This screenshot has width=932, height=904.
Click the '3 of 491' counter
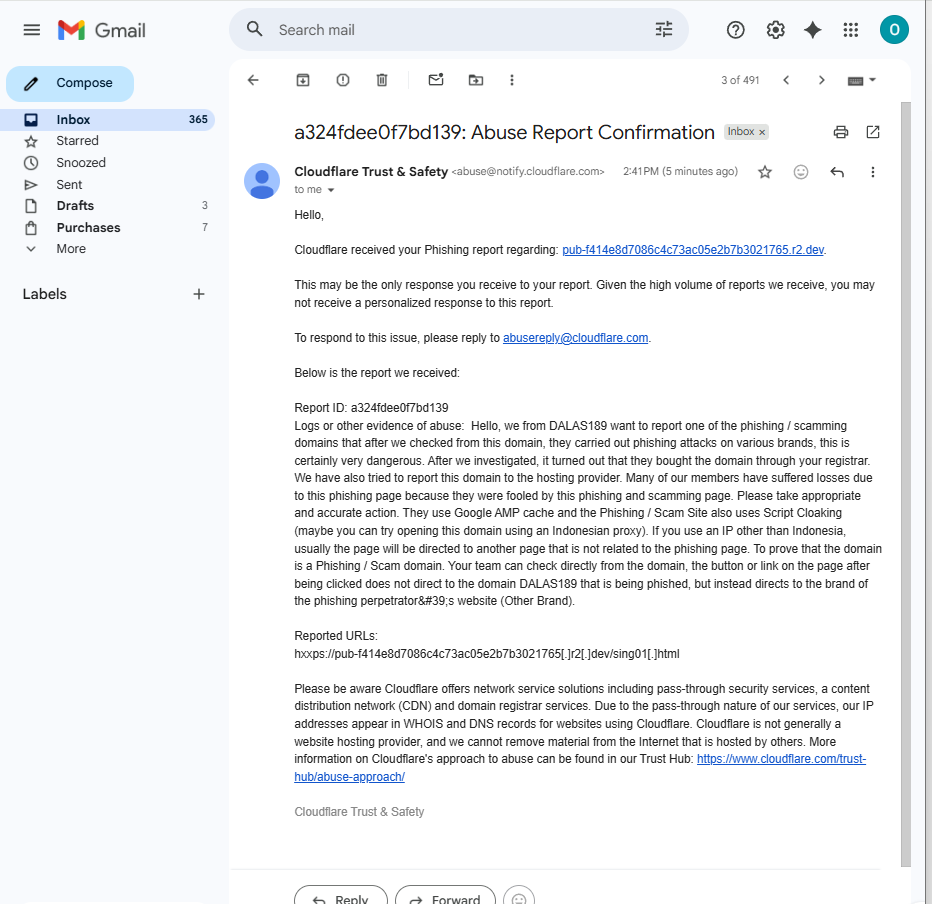[740, 80]
